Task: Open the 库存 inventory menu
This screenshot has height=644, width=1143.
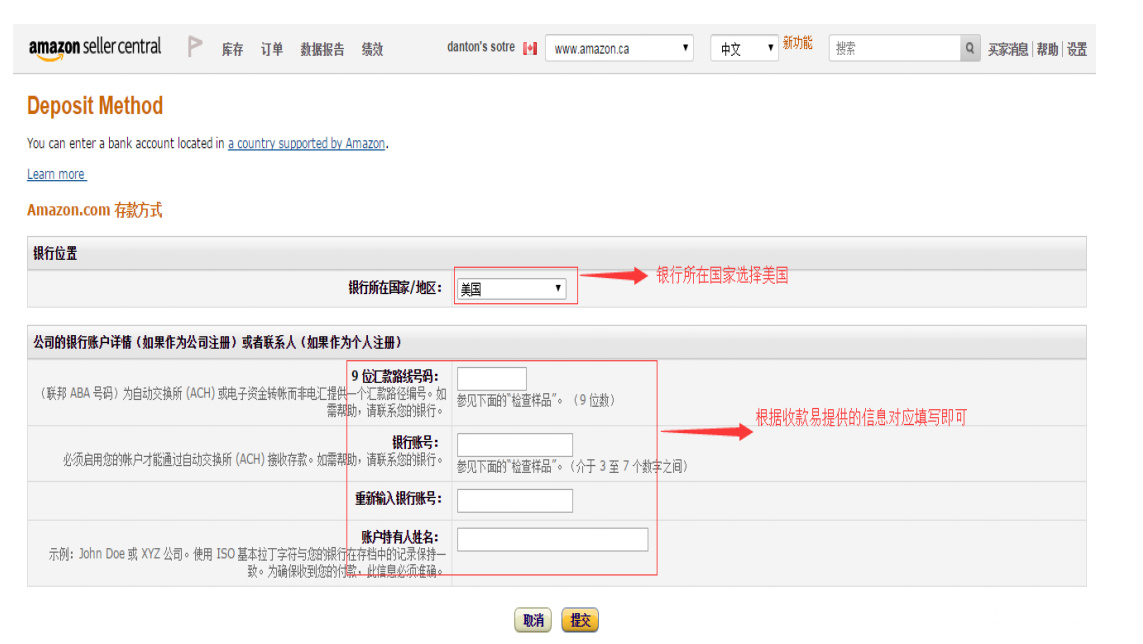Action: [233, 48]
